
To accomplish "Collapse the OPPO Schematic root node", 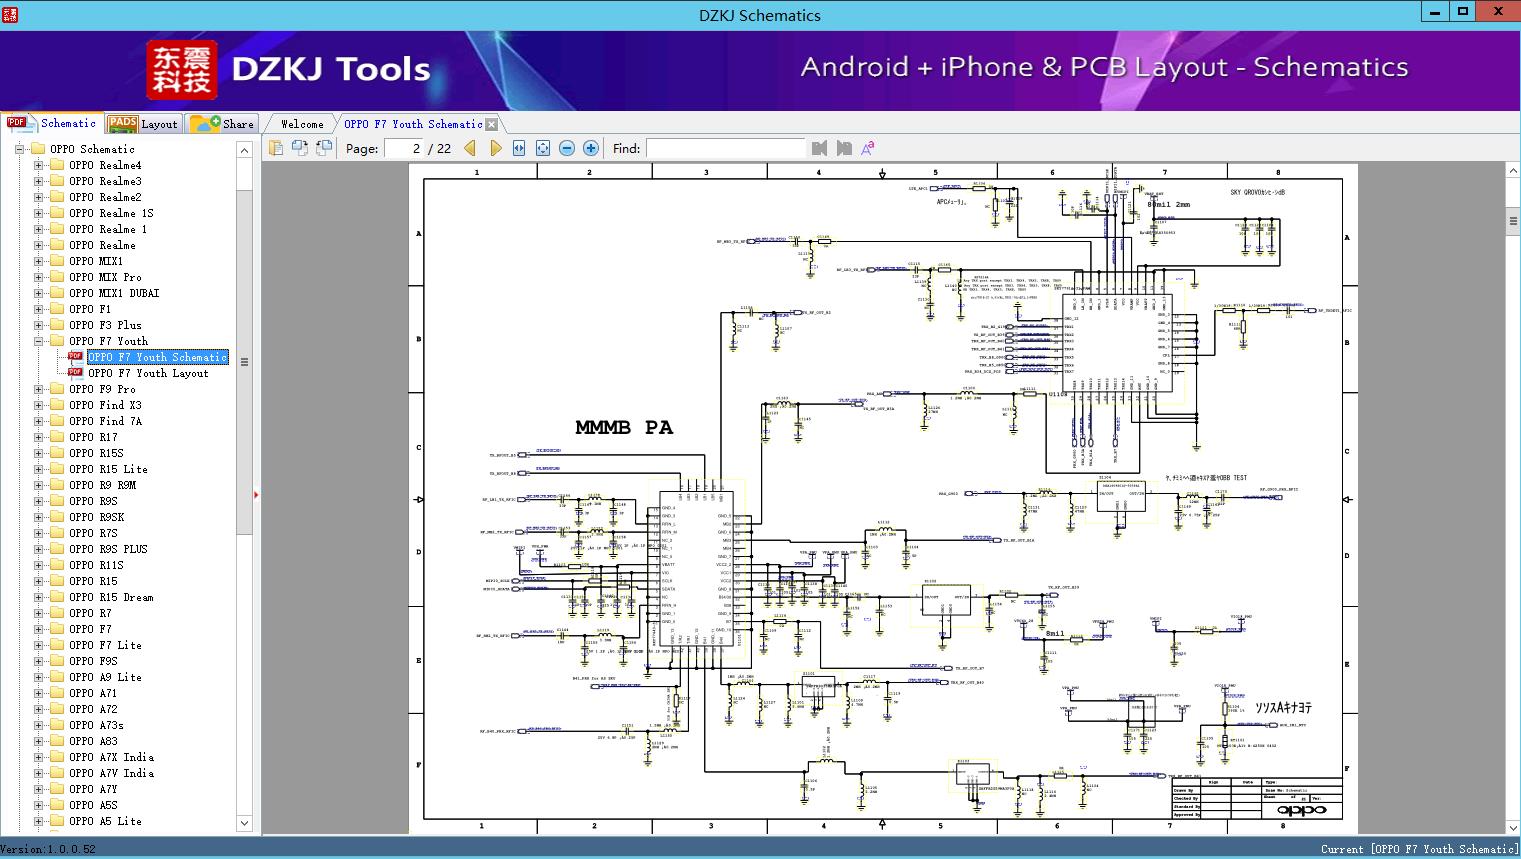I will click(19, 149).
